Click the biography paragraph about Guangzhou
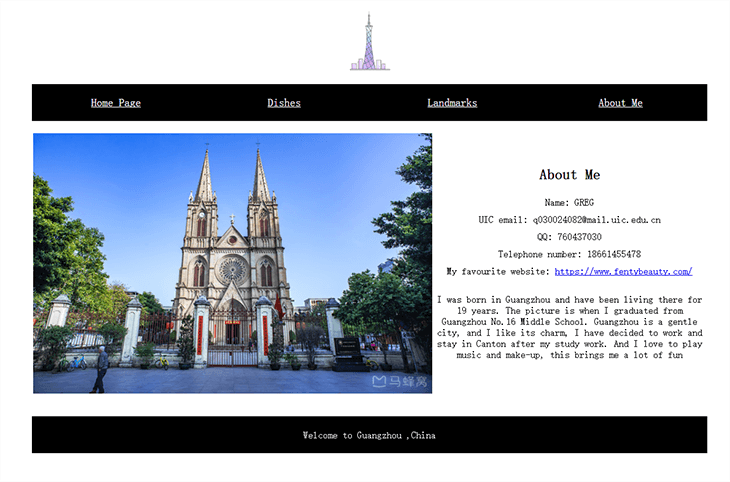The width and height of the screenshot is (730, 482). pyautogui.click(x=569, y=327)
